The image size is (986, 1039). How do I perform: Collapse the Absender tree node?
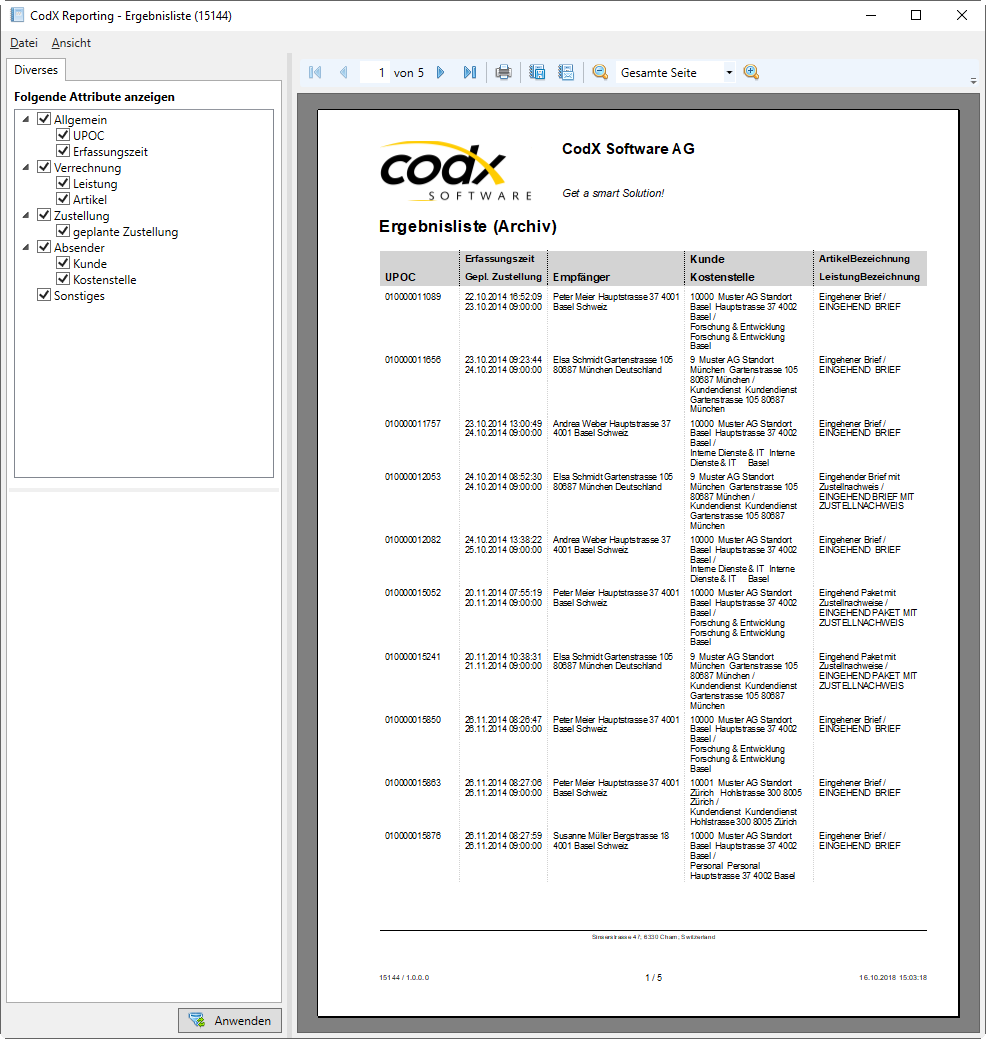pyautogui.click(x=25, y=247)
